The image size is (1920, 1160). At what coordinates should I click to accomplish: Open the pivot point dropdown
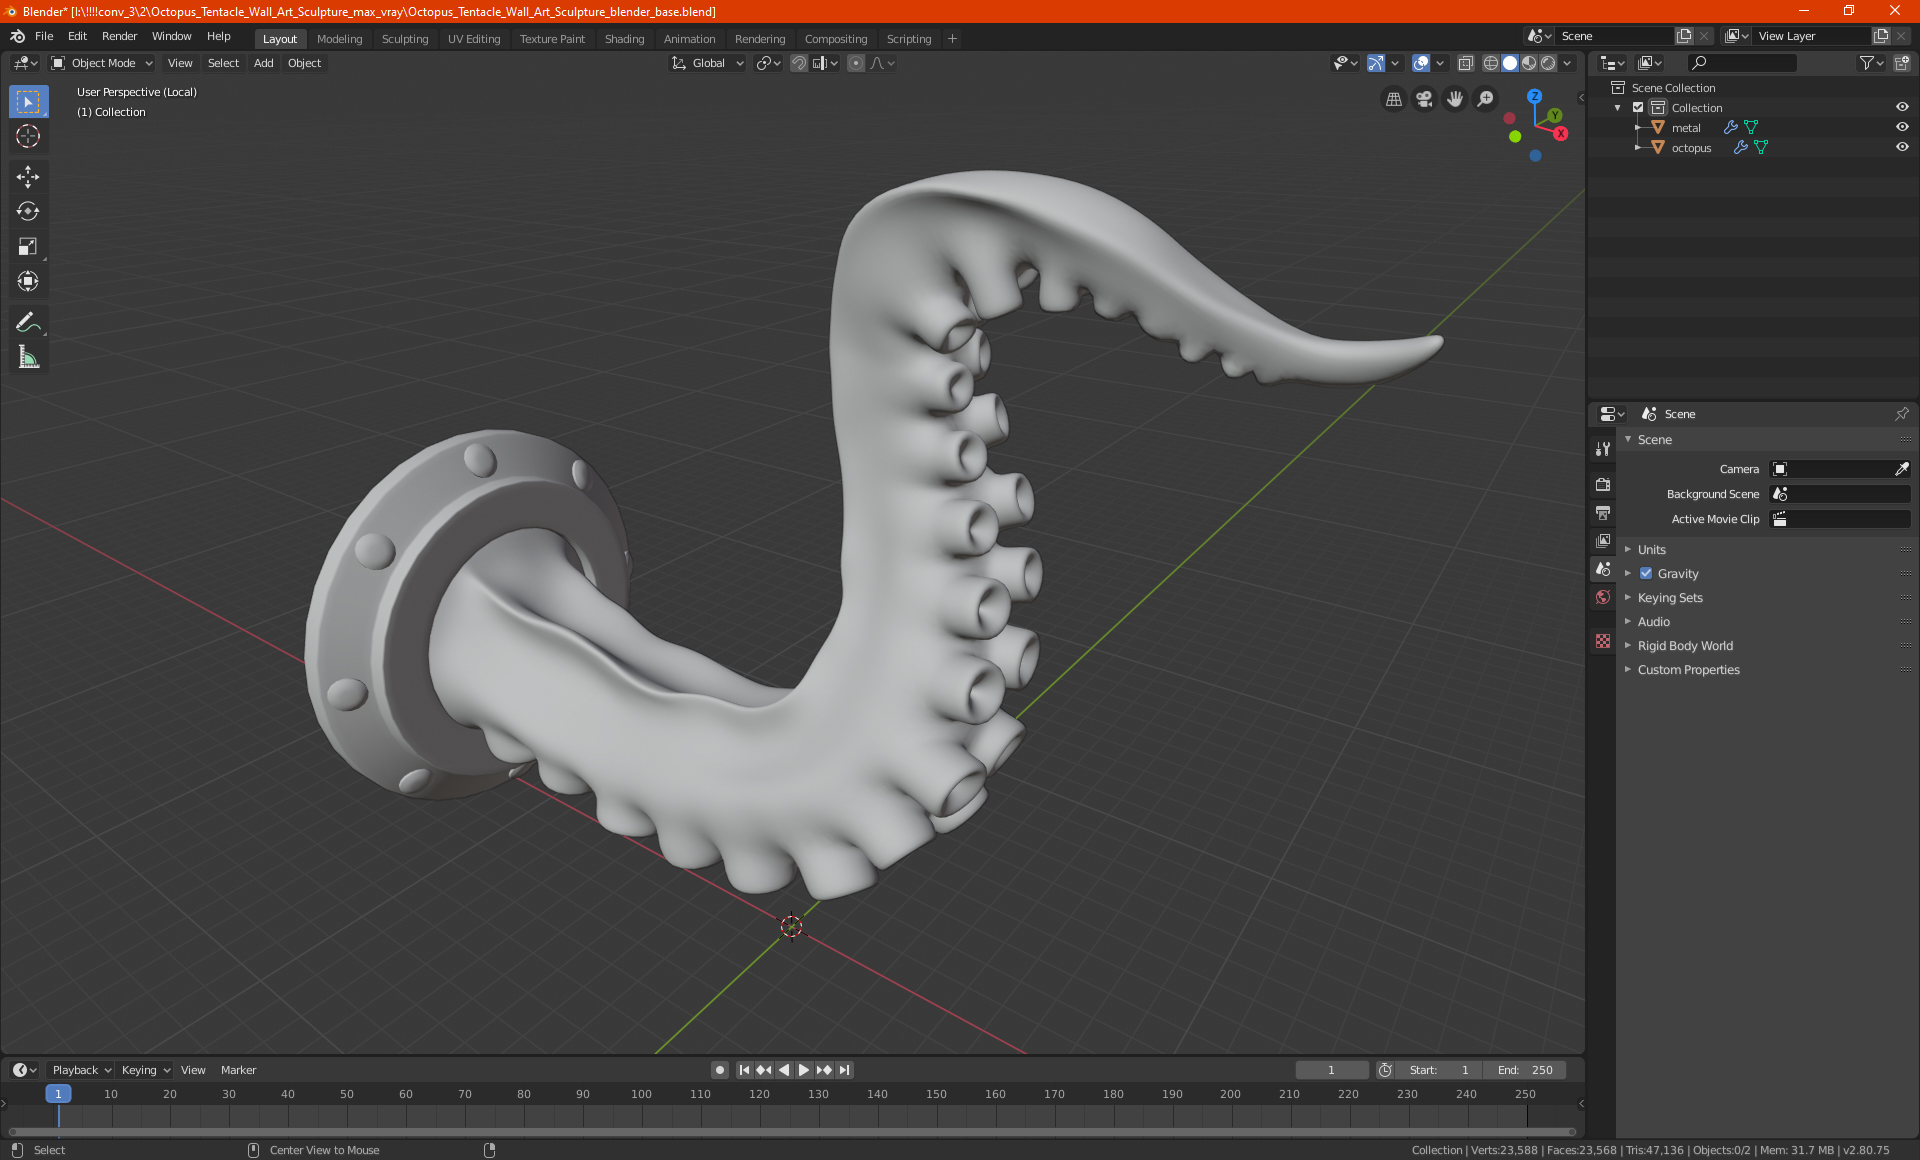768,63
